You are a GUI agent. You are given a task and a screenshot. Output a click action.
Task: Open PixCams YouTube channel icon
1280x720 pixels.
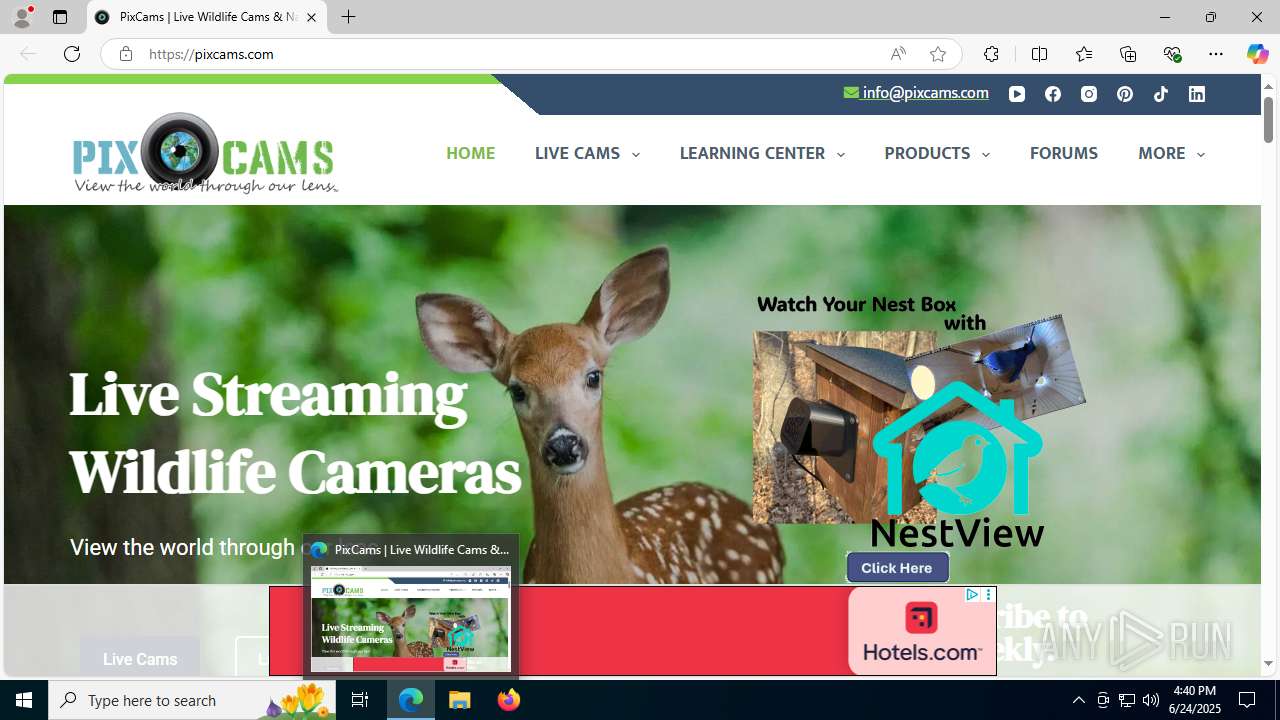coord(1017,94)
